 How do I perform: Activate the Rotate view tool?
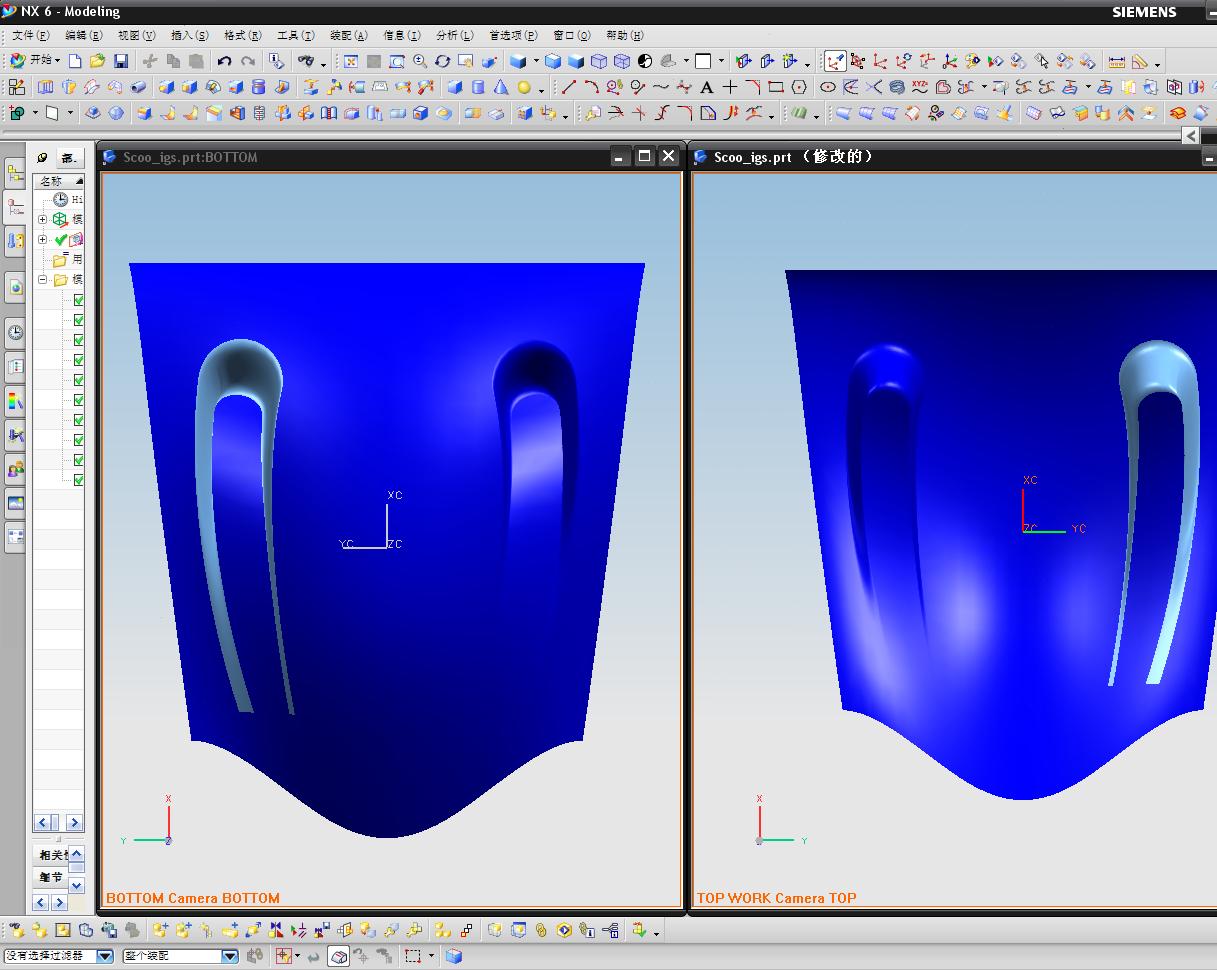443,61
